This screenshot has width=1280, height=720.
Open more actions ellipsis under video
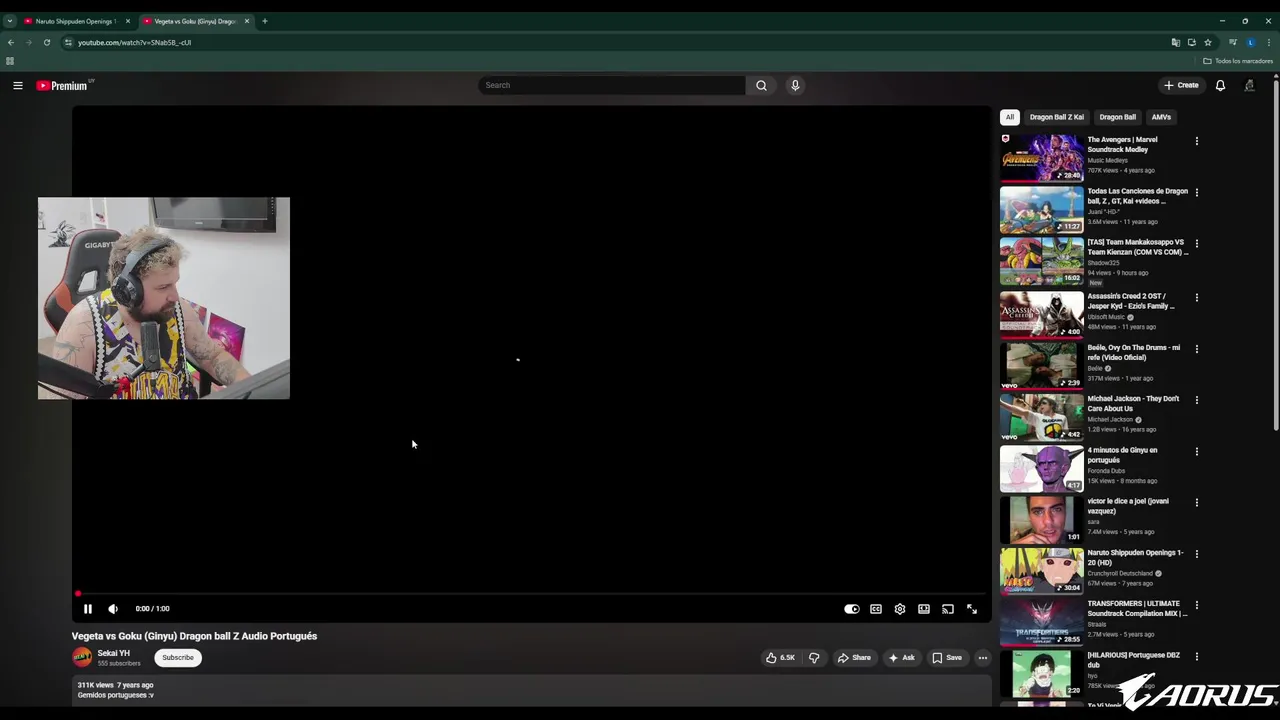pyautogui.click(x=983, y=658)
